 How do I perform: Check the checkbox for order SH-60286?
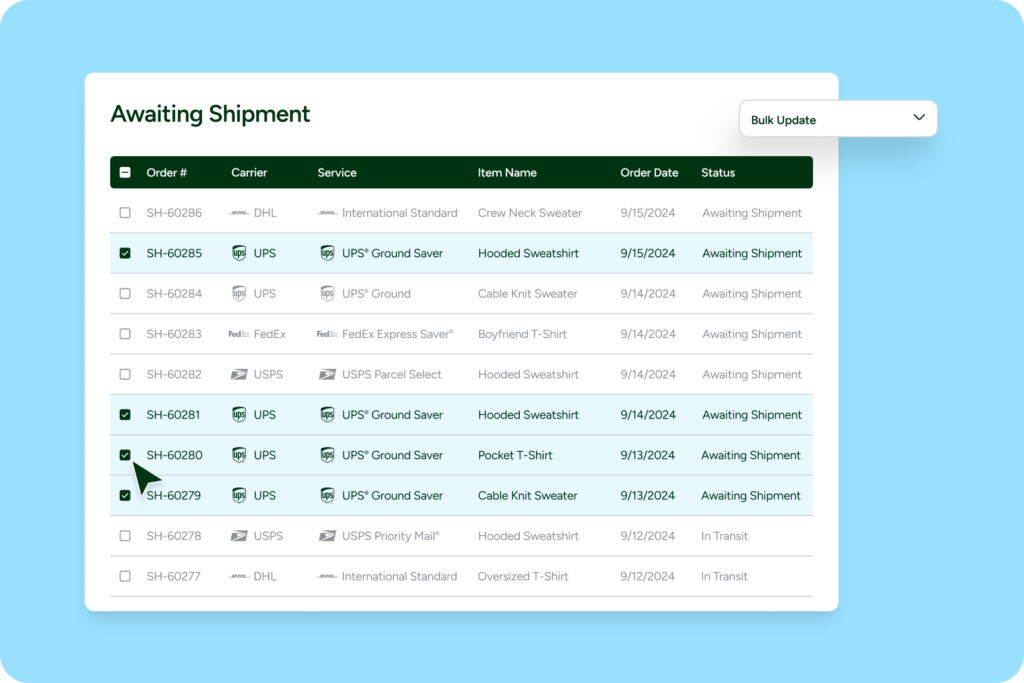(x=125, y=212)
